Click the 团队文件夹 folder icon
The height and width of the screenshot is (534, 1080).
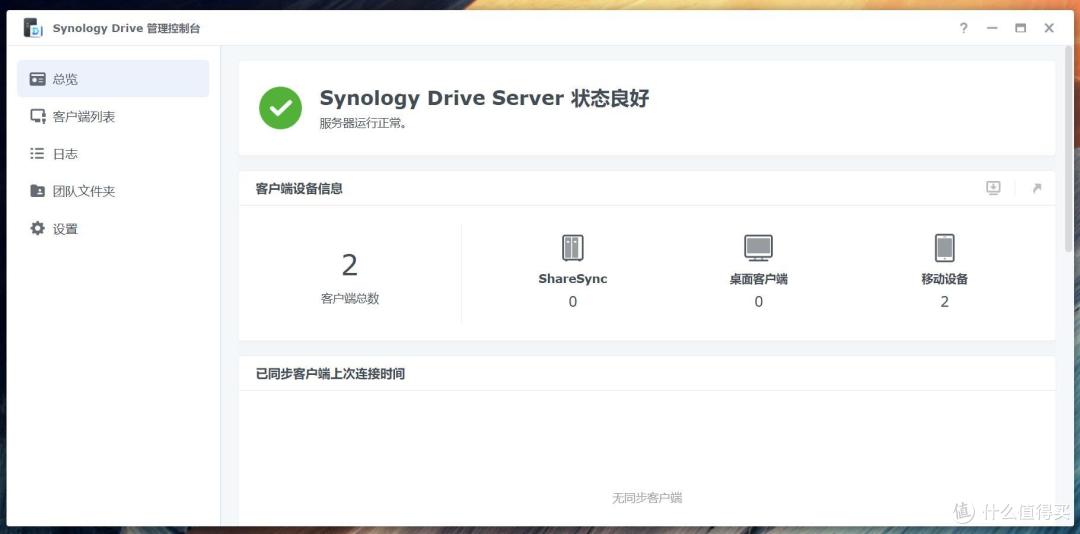point(37,191)
